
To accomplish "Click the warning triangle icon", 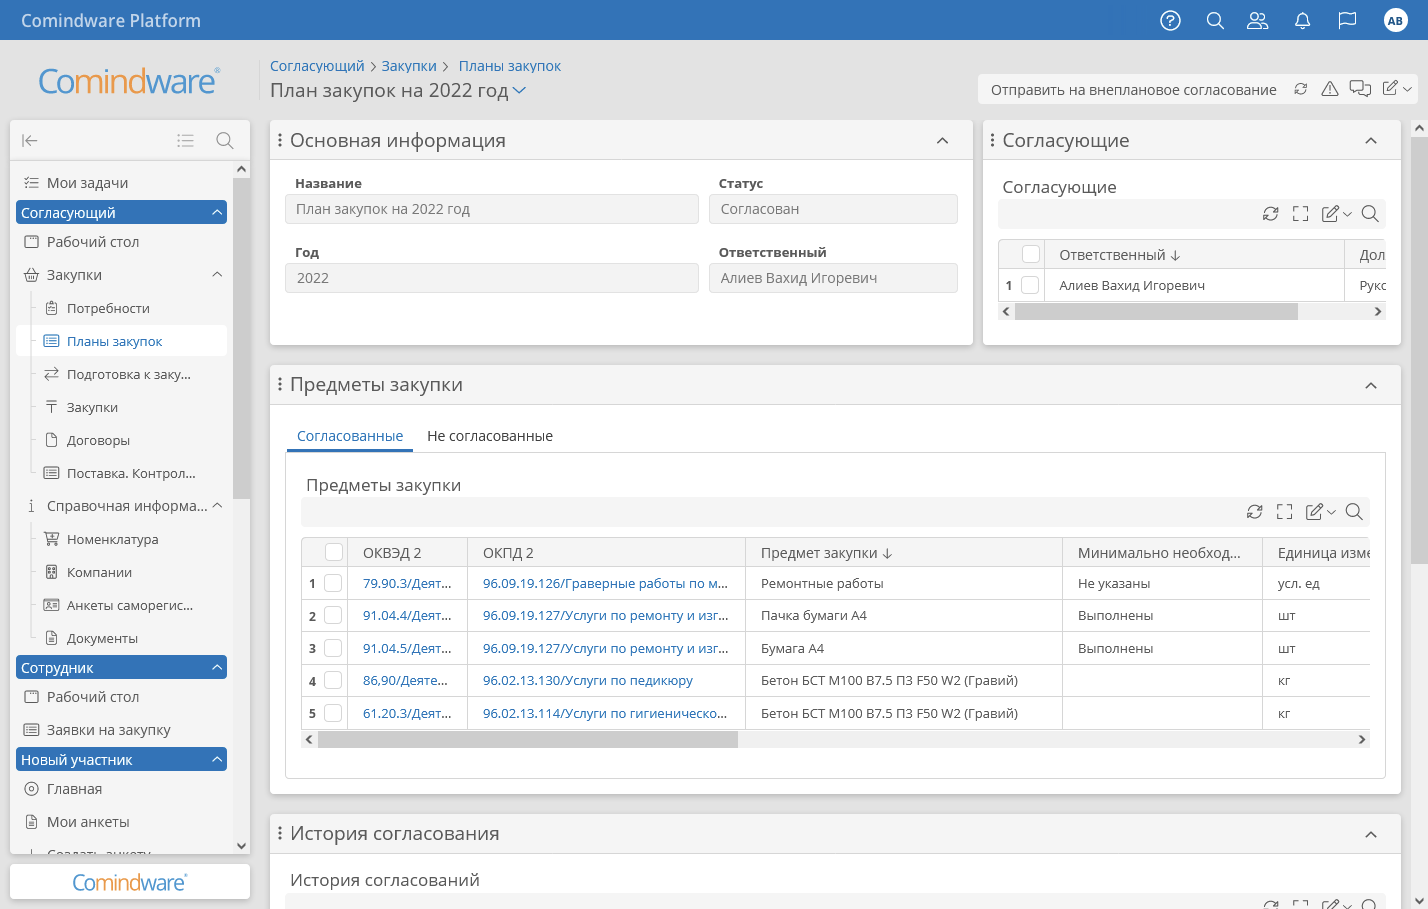I will (1330, 88).
